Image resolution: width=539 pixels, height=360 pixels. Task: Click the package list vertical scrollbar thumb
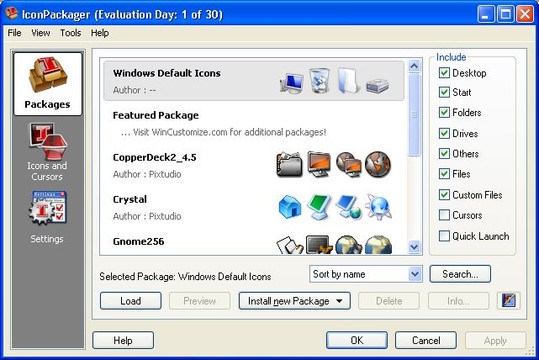tap(414, 114)
